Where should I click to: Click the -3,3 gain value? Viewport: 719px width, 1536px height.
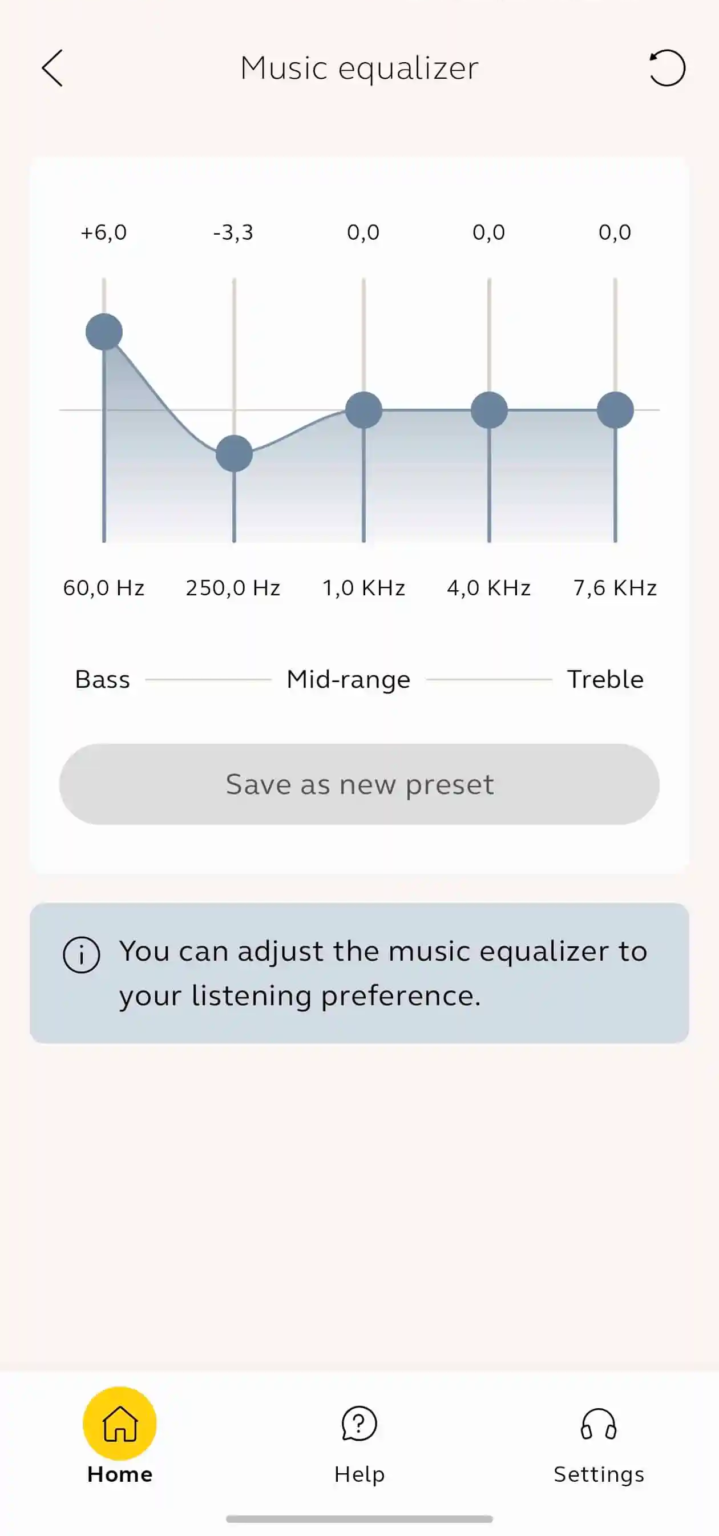pos(233,233)
